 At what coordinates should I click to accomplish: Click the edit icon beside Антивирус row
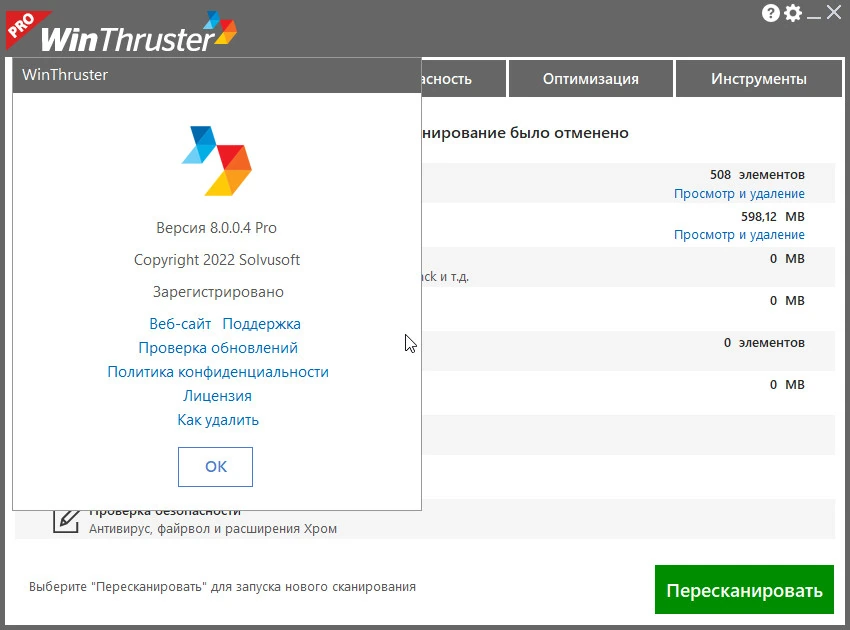(66, 520)
